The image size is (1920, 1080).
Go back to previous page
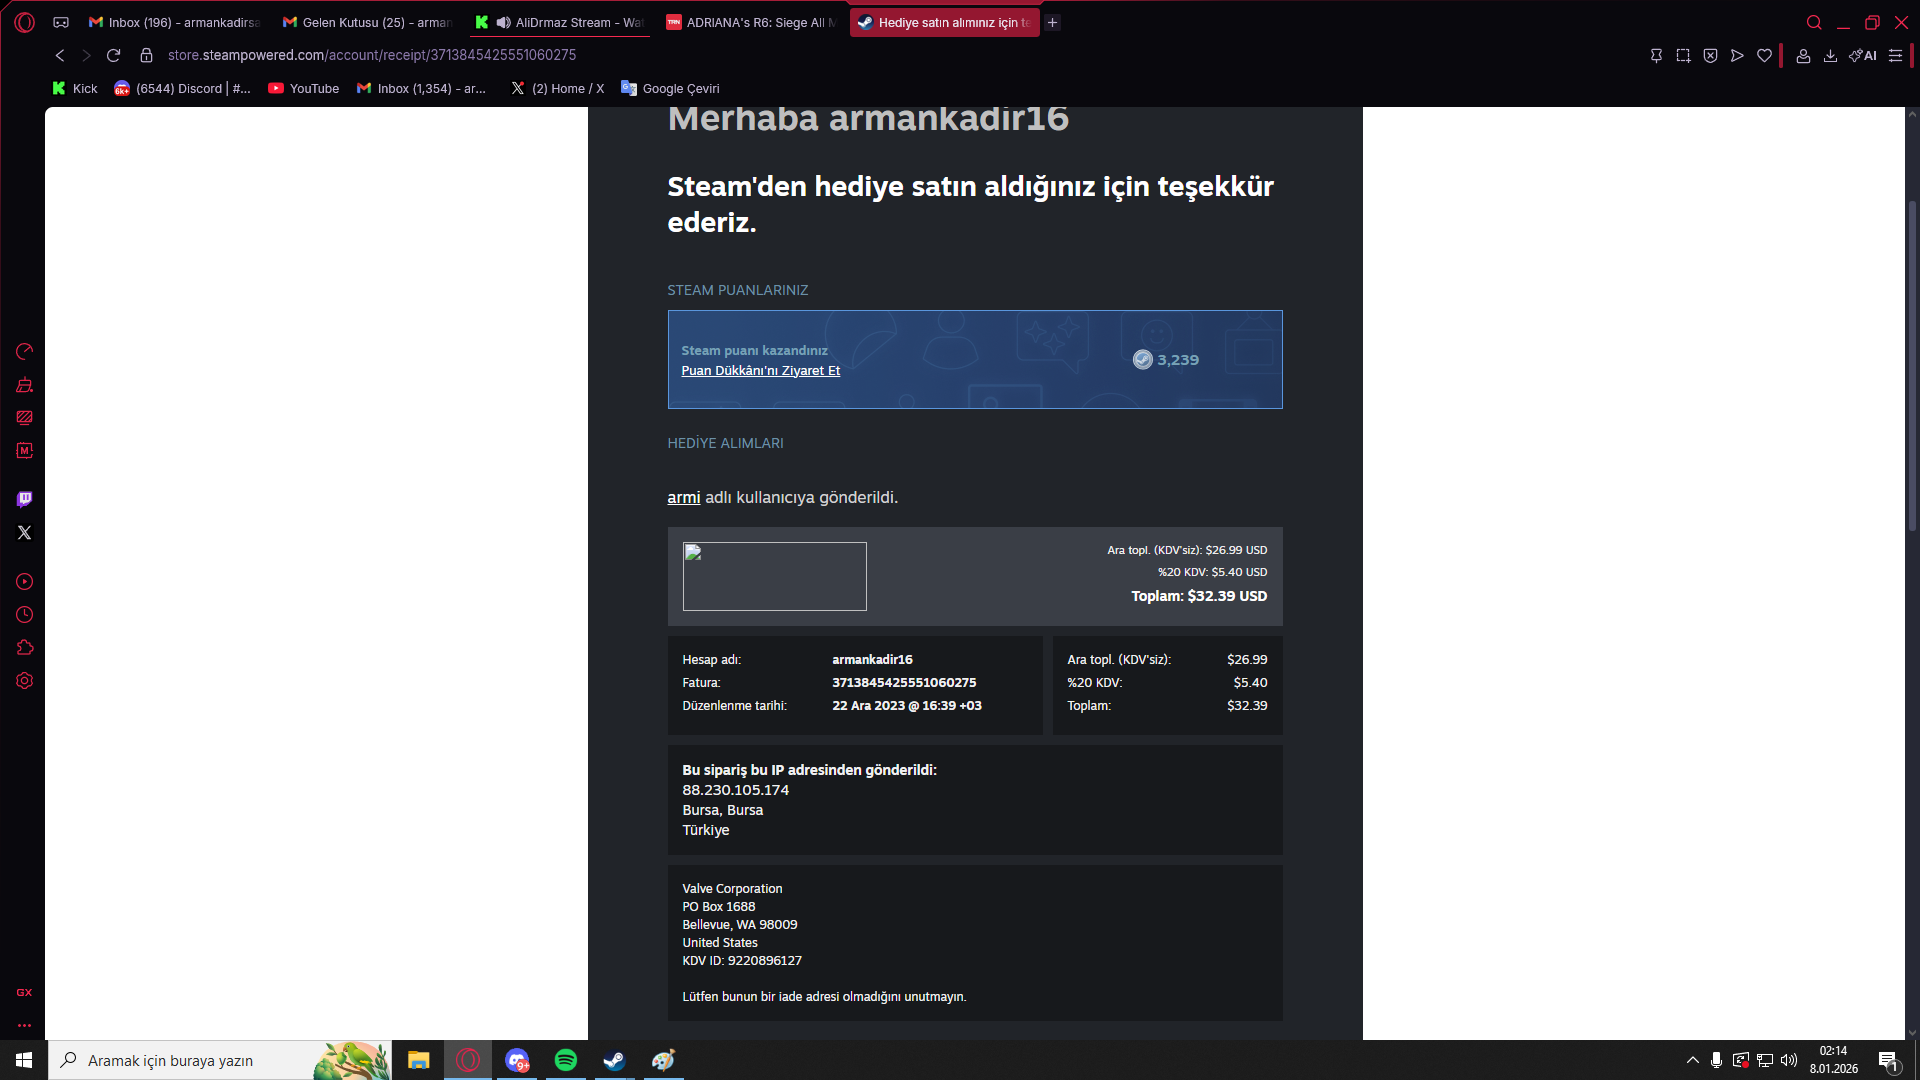(x=60, y=56)
